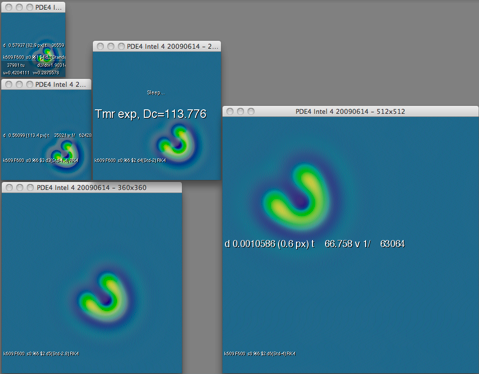The height and width of the screenshot is (374, 479).
Task: Minimize the 'PDE4 Intel 4 2...' window
Action: coord(19,85)
